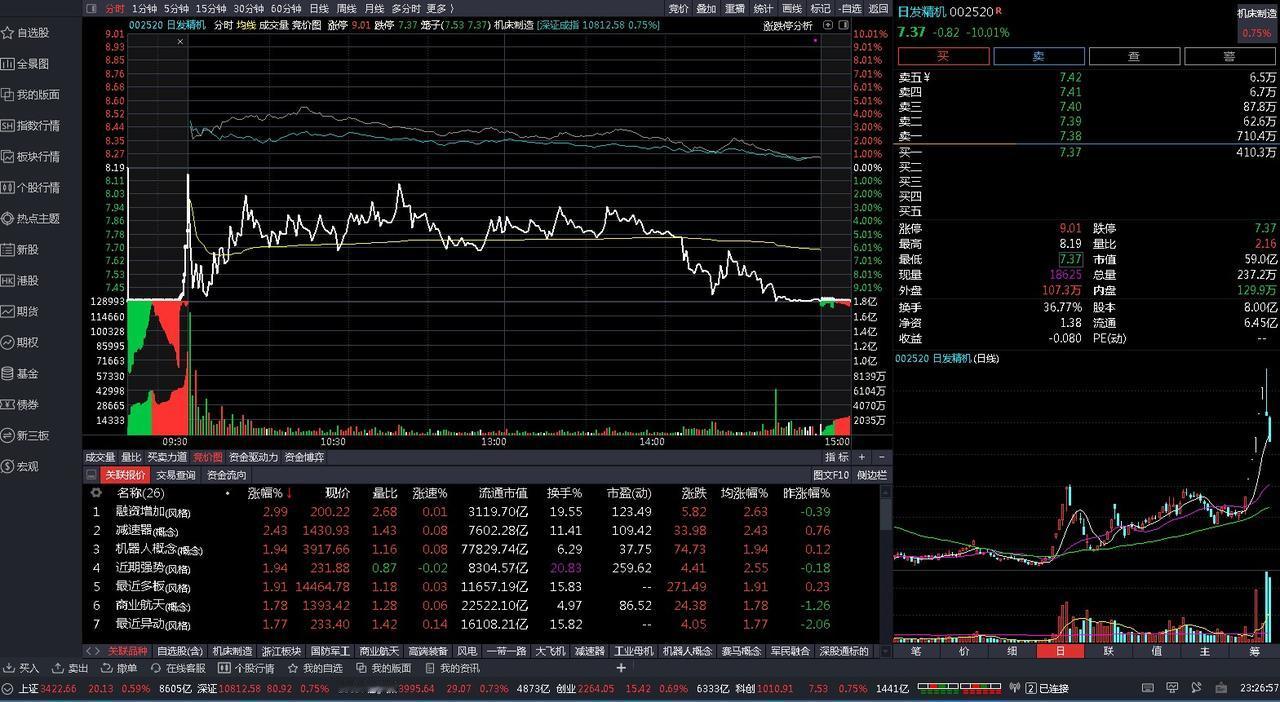
Task: Toggle the 侧边栏 side panel
Action: click(871, 475)
